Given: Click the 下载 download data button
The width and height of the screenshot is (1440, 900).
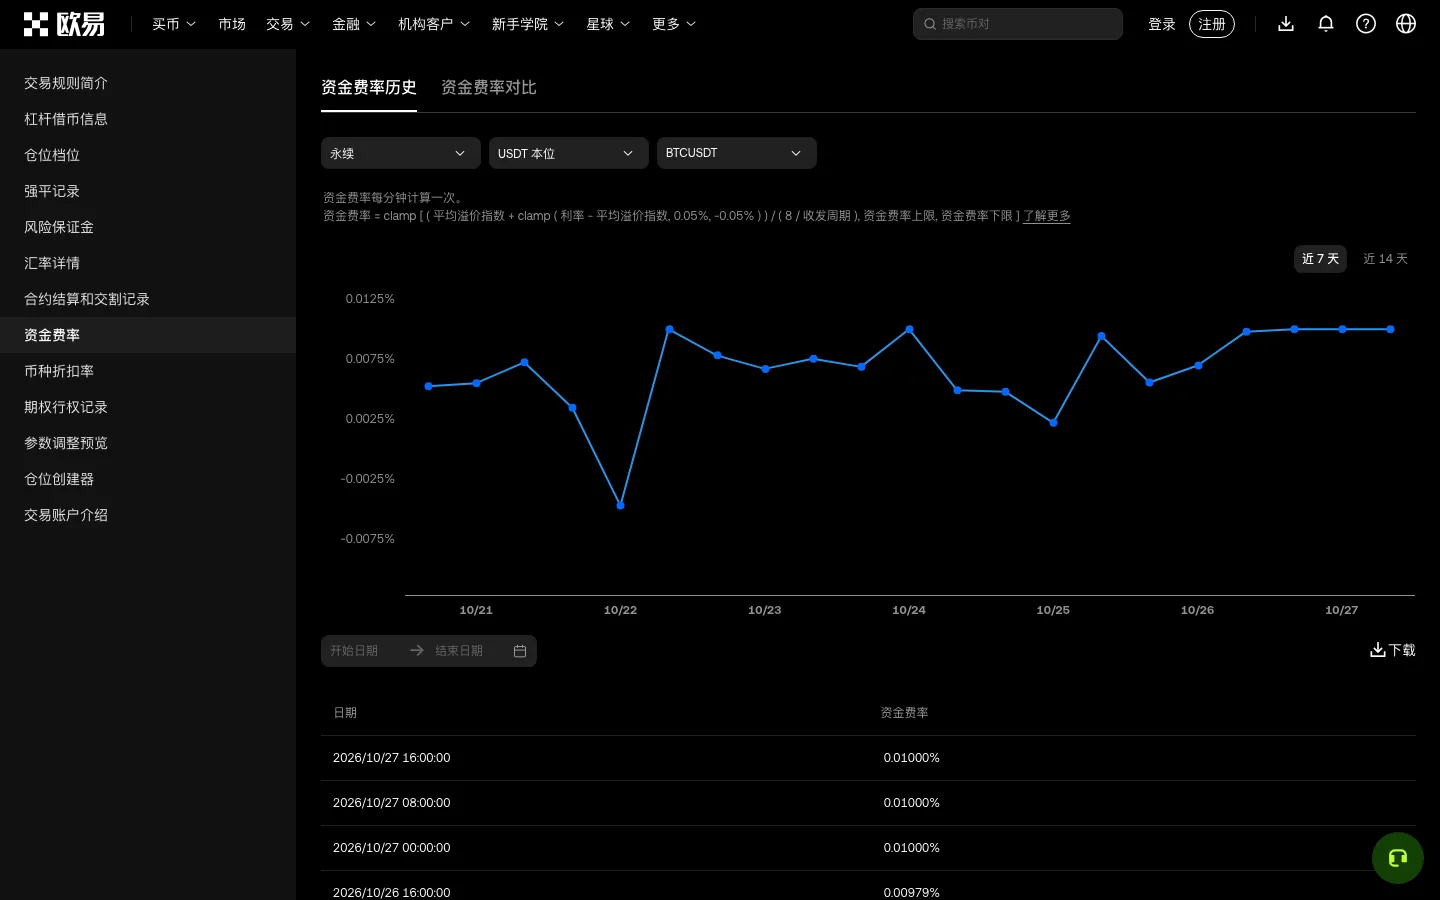Looking at the screenshot, I should tap(1393, 650).
